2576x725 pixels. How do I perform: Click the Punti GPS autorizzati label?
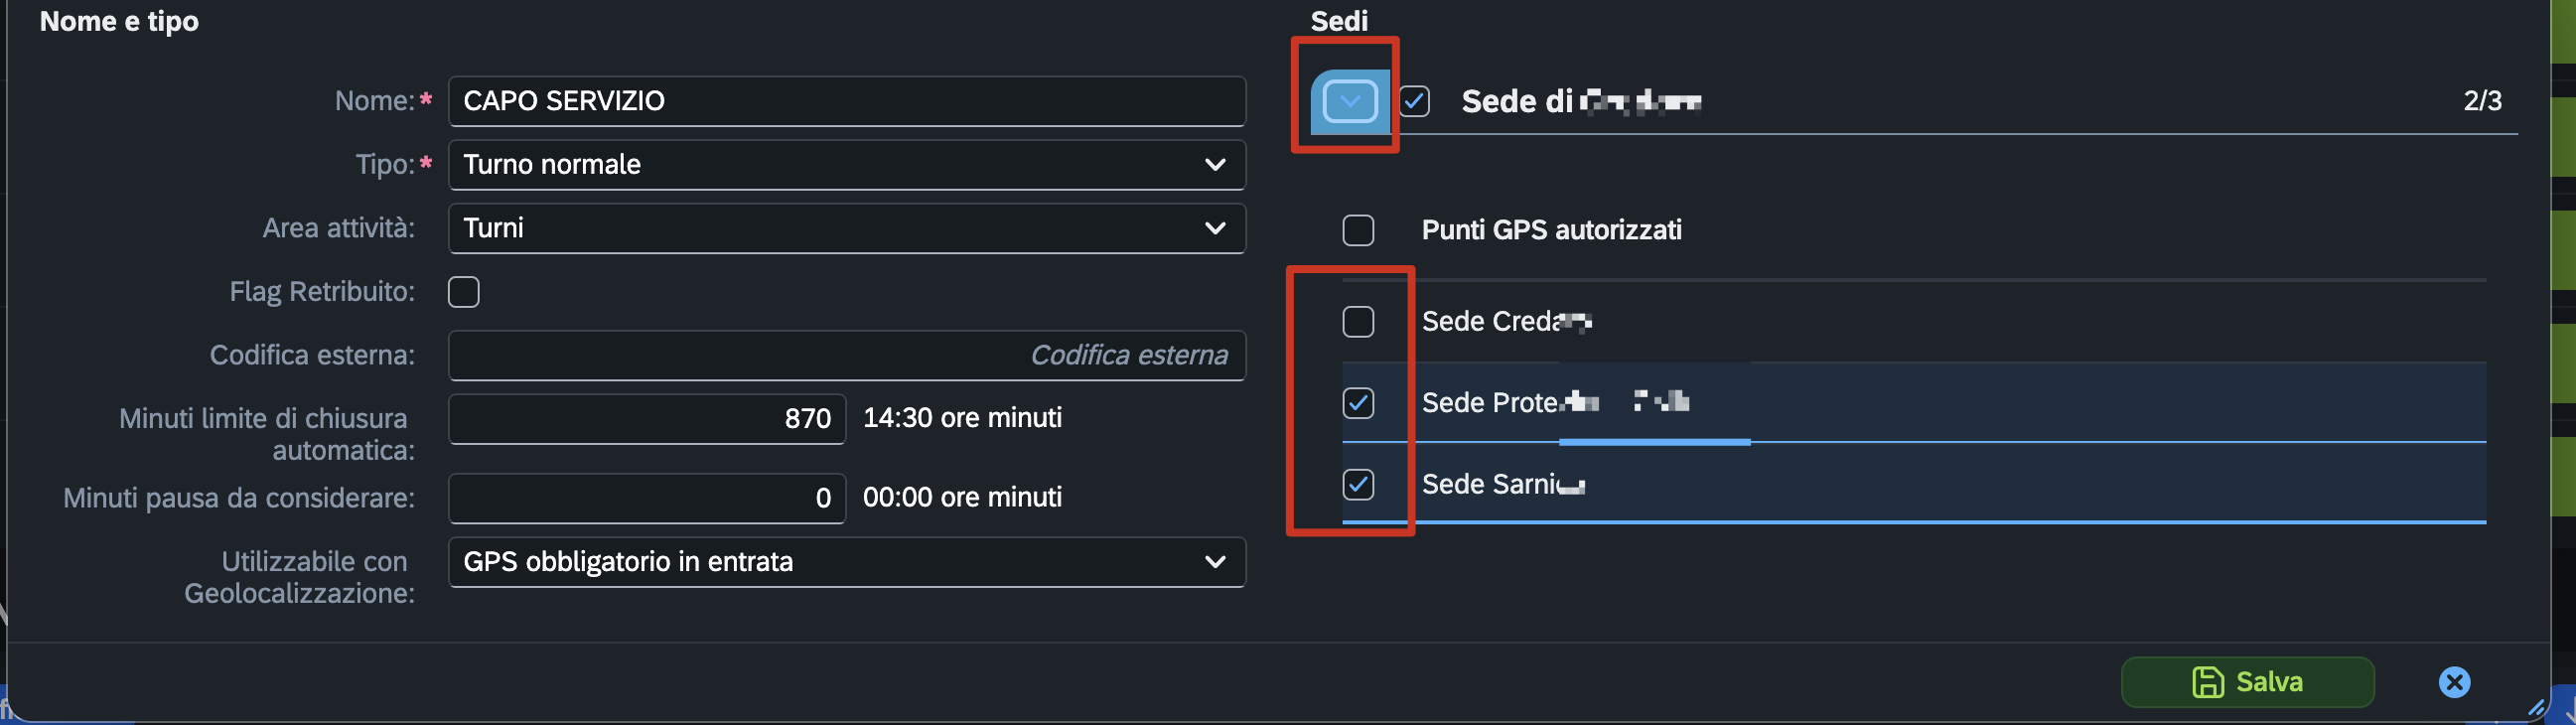[1551, 230]
